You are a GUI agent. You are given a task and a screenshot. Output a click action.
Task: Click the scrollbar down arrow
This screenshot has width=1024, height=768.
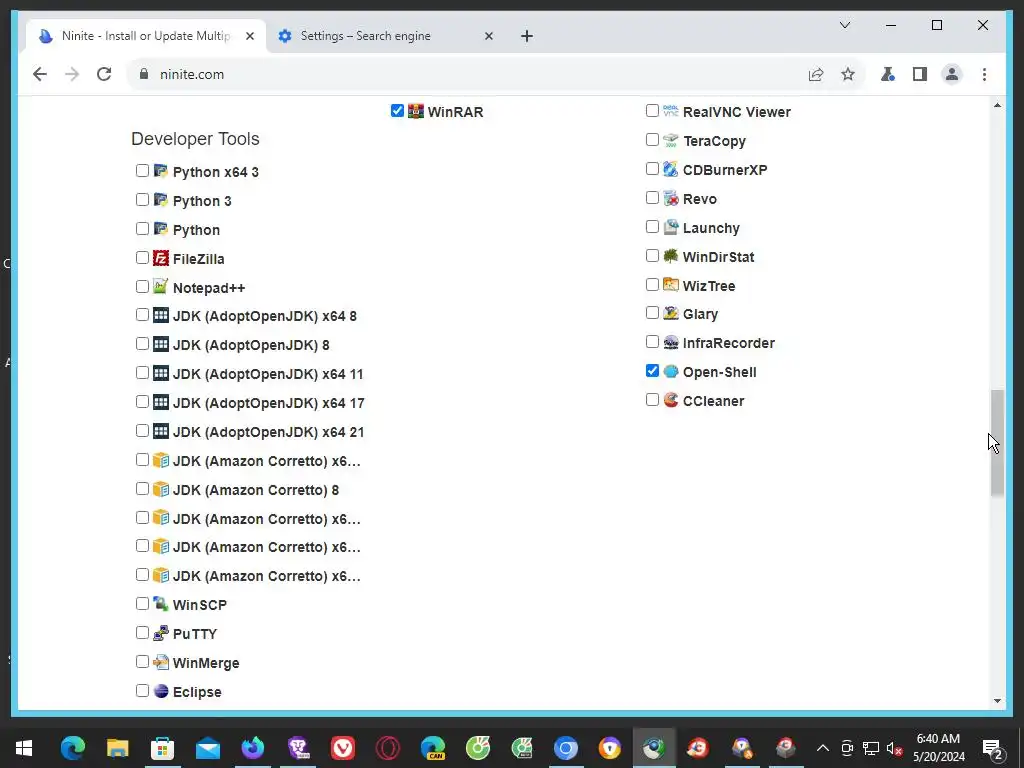(x=997, y=701)
